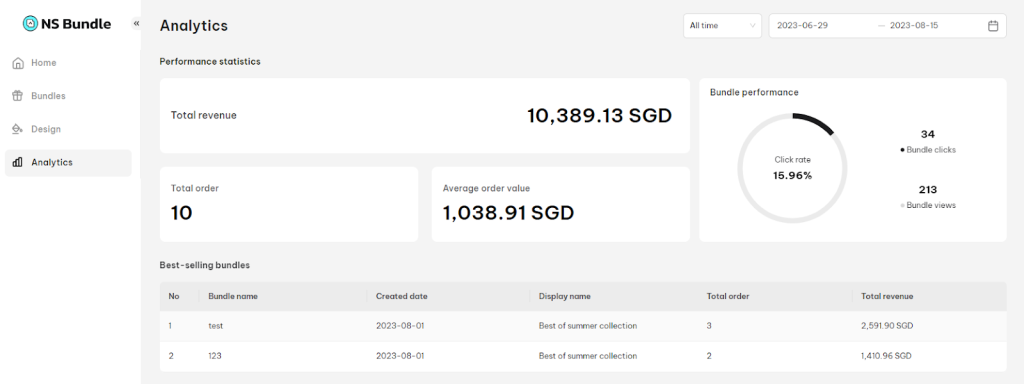The height and width of the screenshot is (384, 1024).
Task: Click the Design paint icon
Action: (x=18, y=129)
